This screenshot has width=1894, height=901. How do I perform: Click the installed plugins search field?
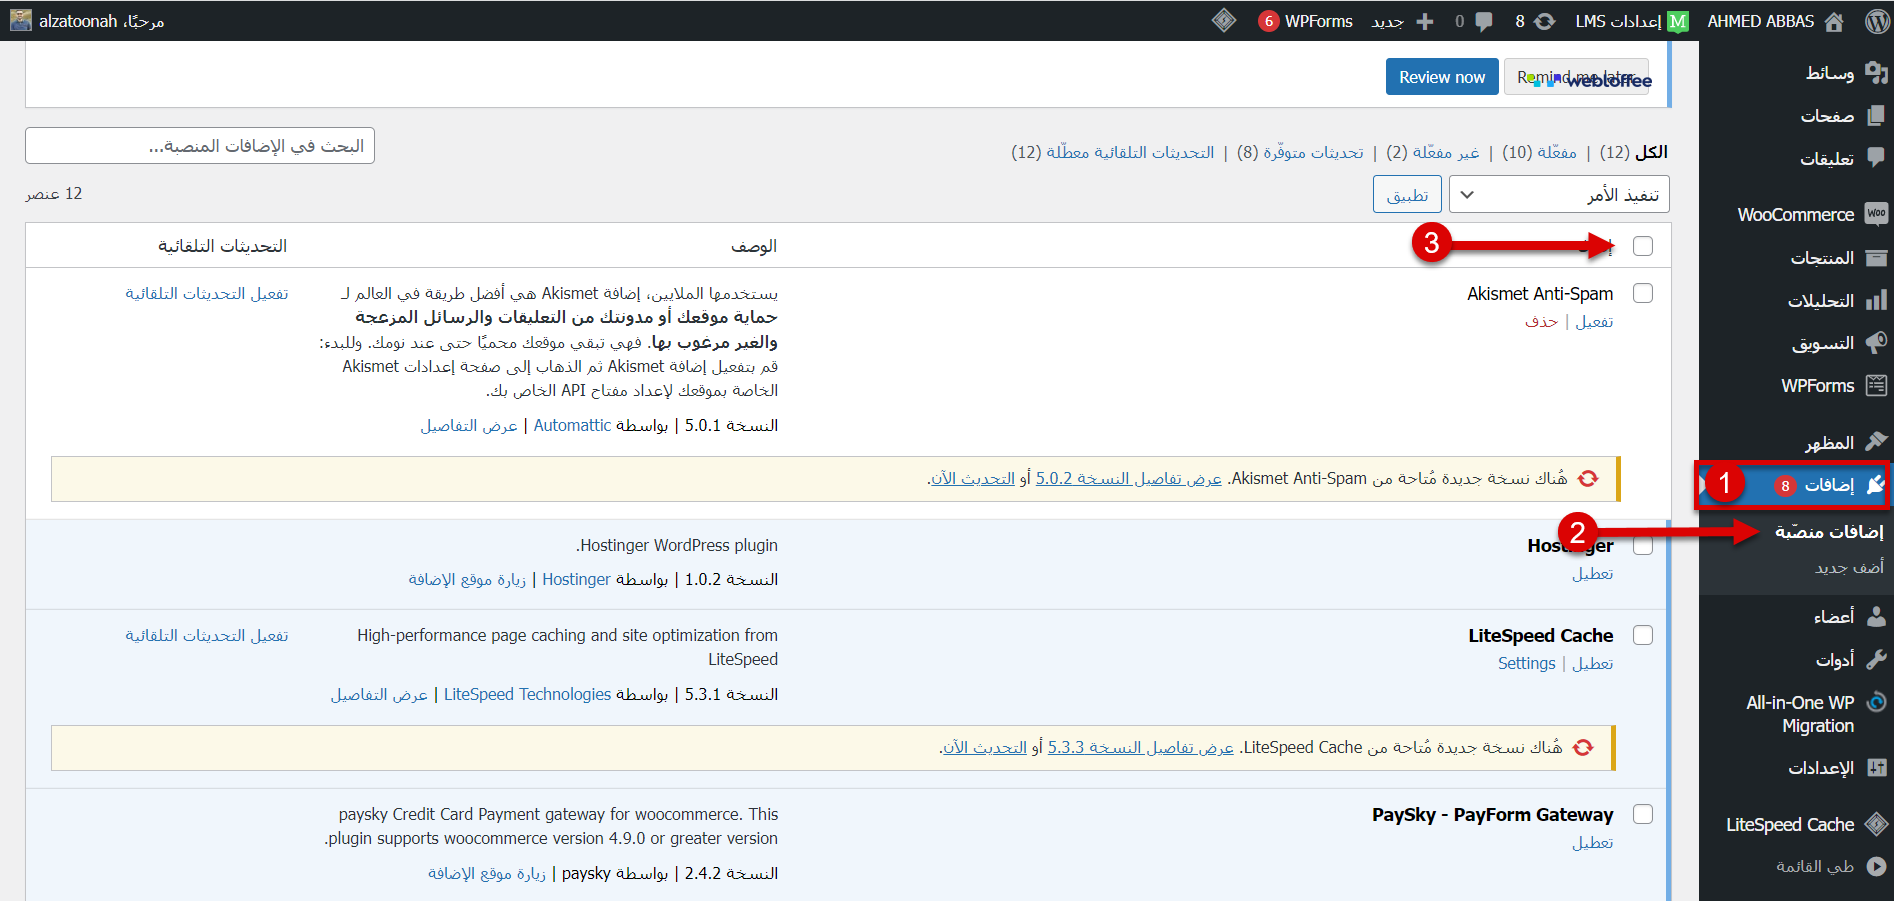point(200,146)
